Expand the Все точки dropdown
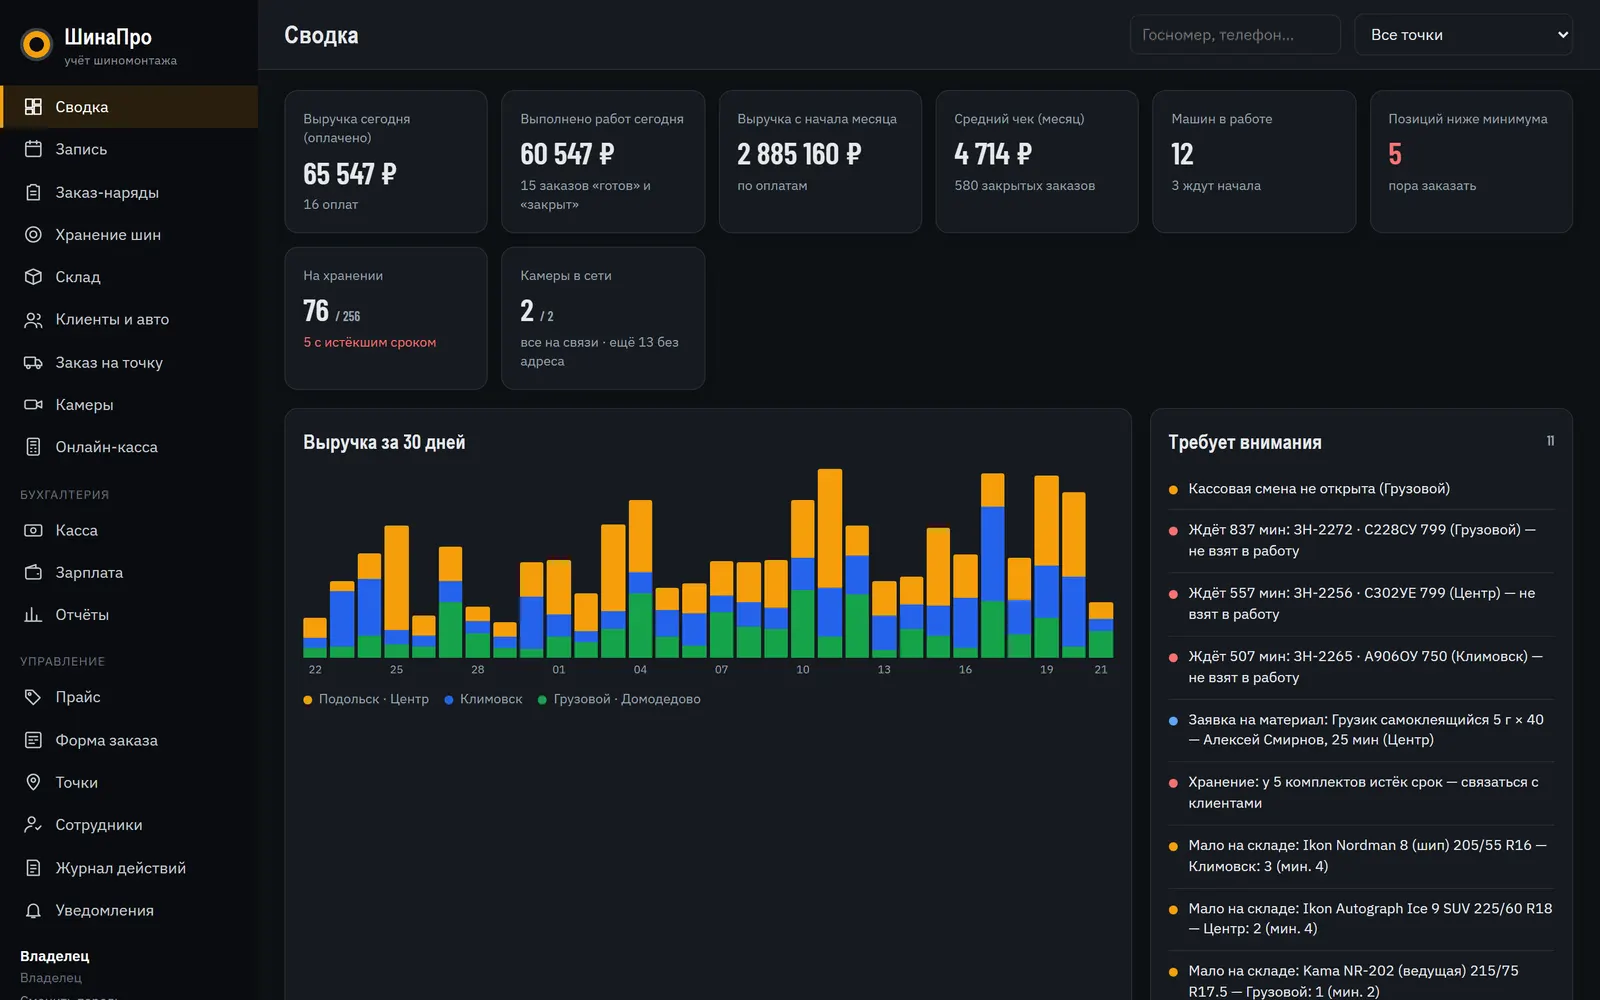 [x=1463, y=35]
